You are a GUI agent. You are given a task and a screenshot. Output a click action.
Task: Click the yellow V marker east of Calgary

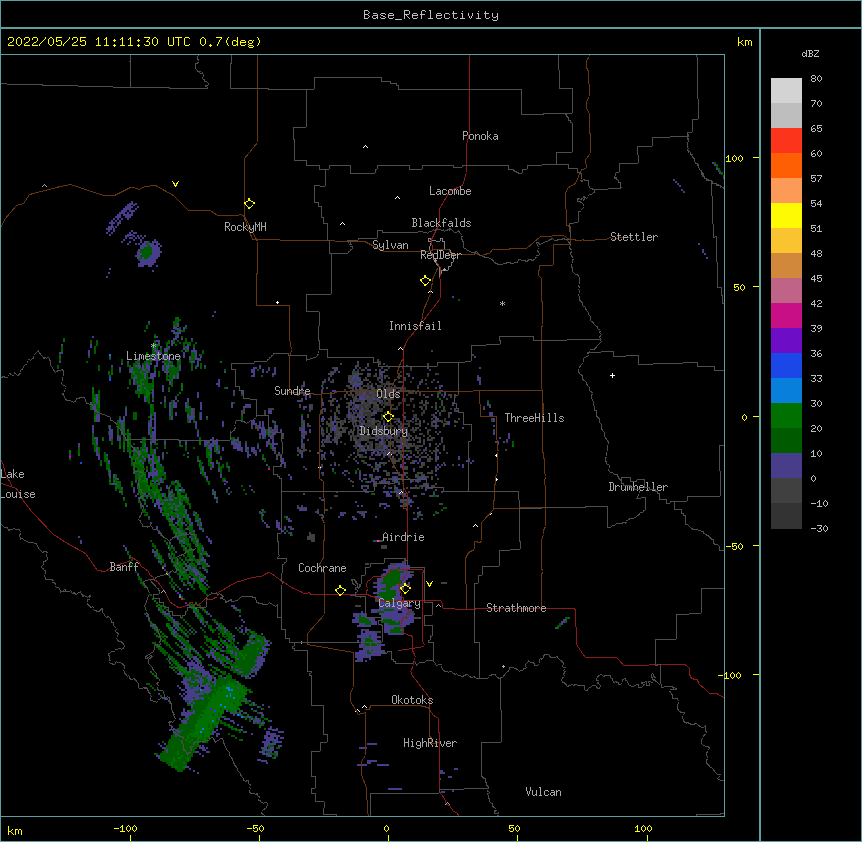click(429, 584)
